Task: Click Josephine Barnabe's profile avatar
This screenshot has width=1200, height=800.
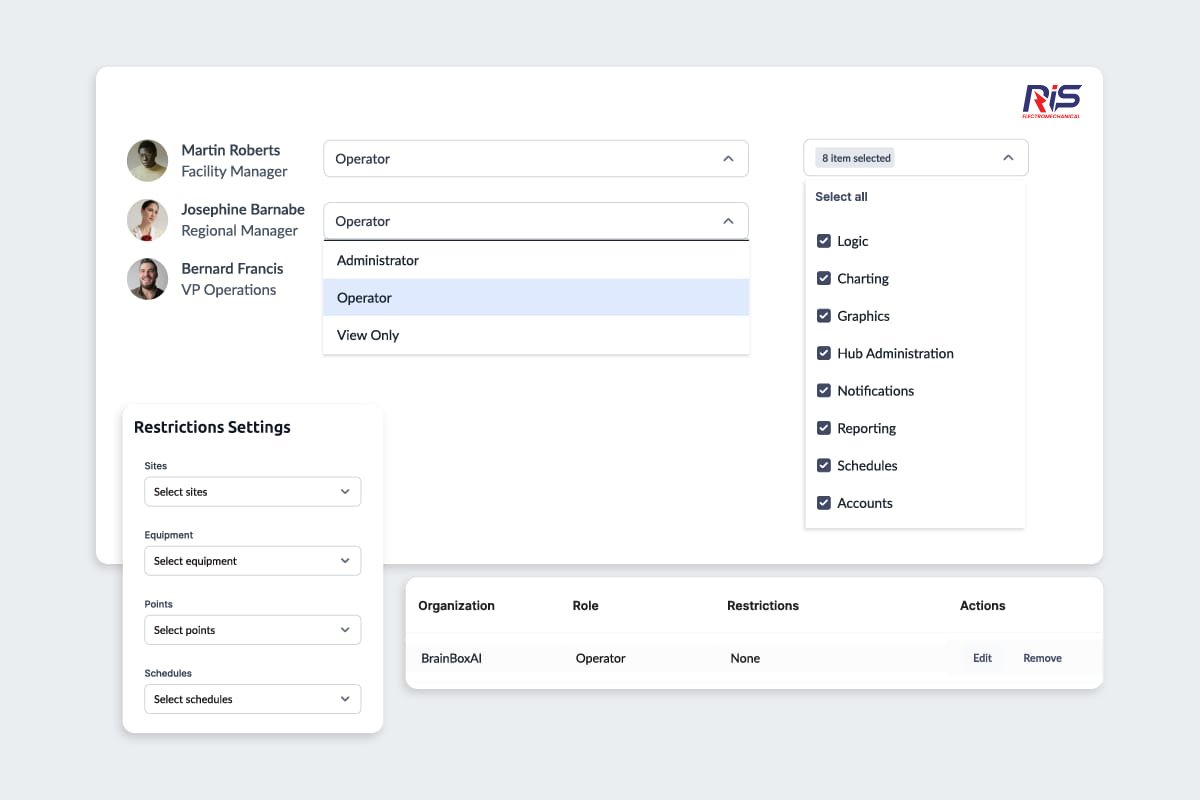Action: (147, 220)
